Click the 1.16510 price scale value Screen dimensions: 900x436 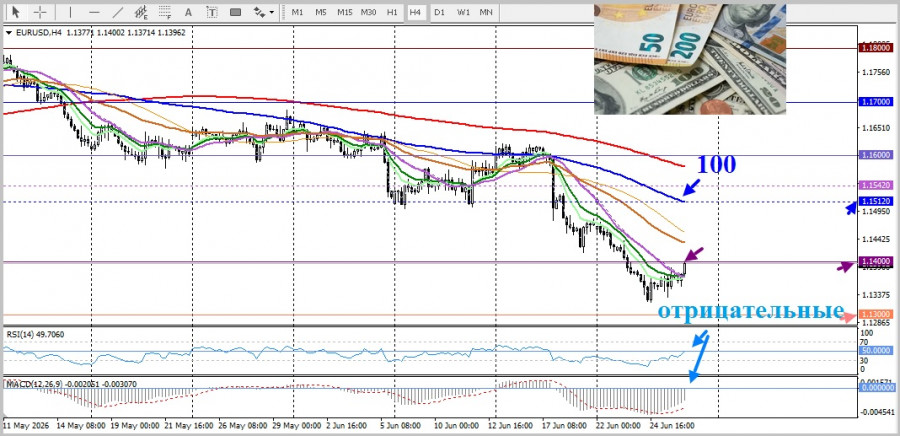(875, 128)
